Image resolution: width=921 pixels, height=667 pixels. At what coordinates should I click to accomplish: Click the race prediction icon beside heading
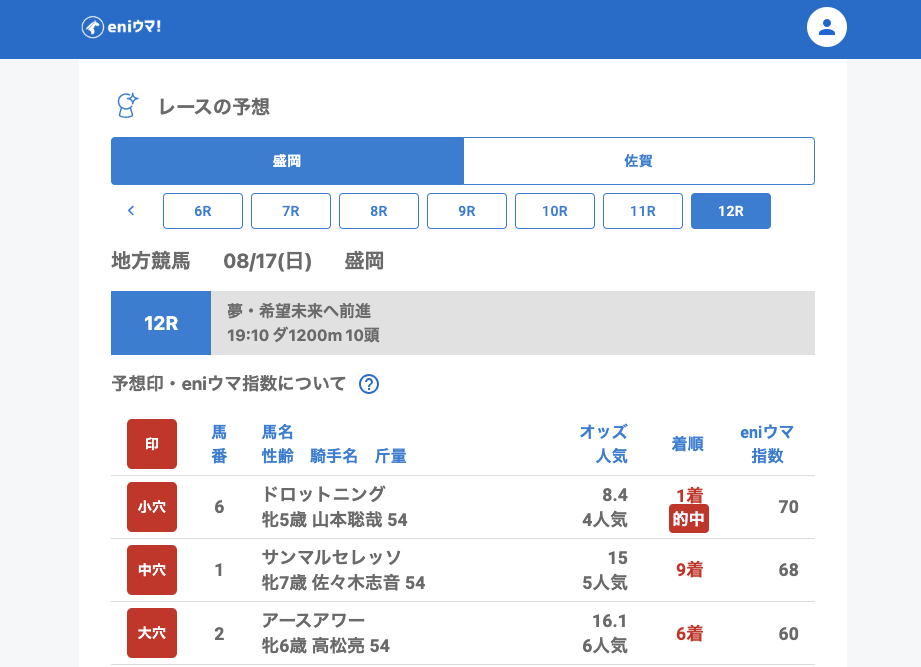[x=127, y=105]
